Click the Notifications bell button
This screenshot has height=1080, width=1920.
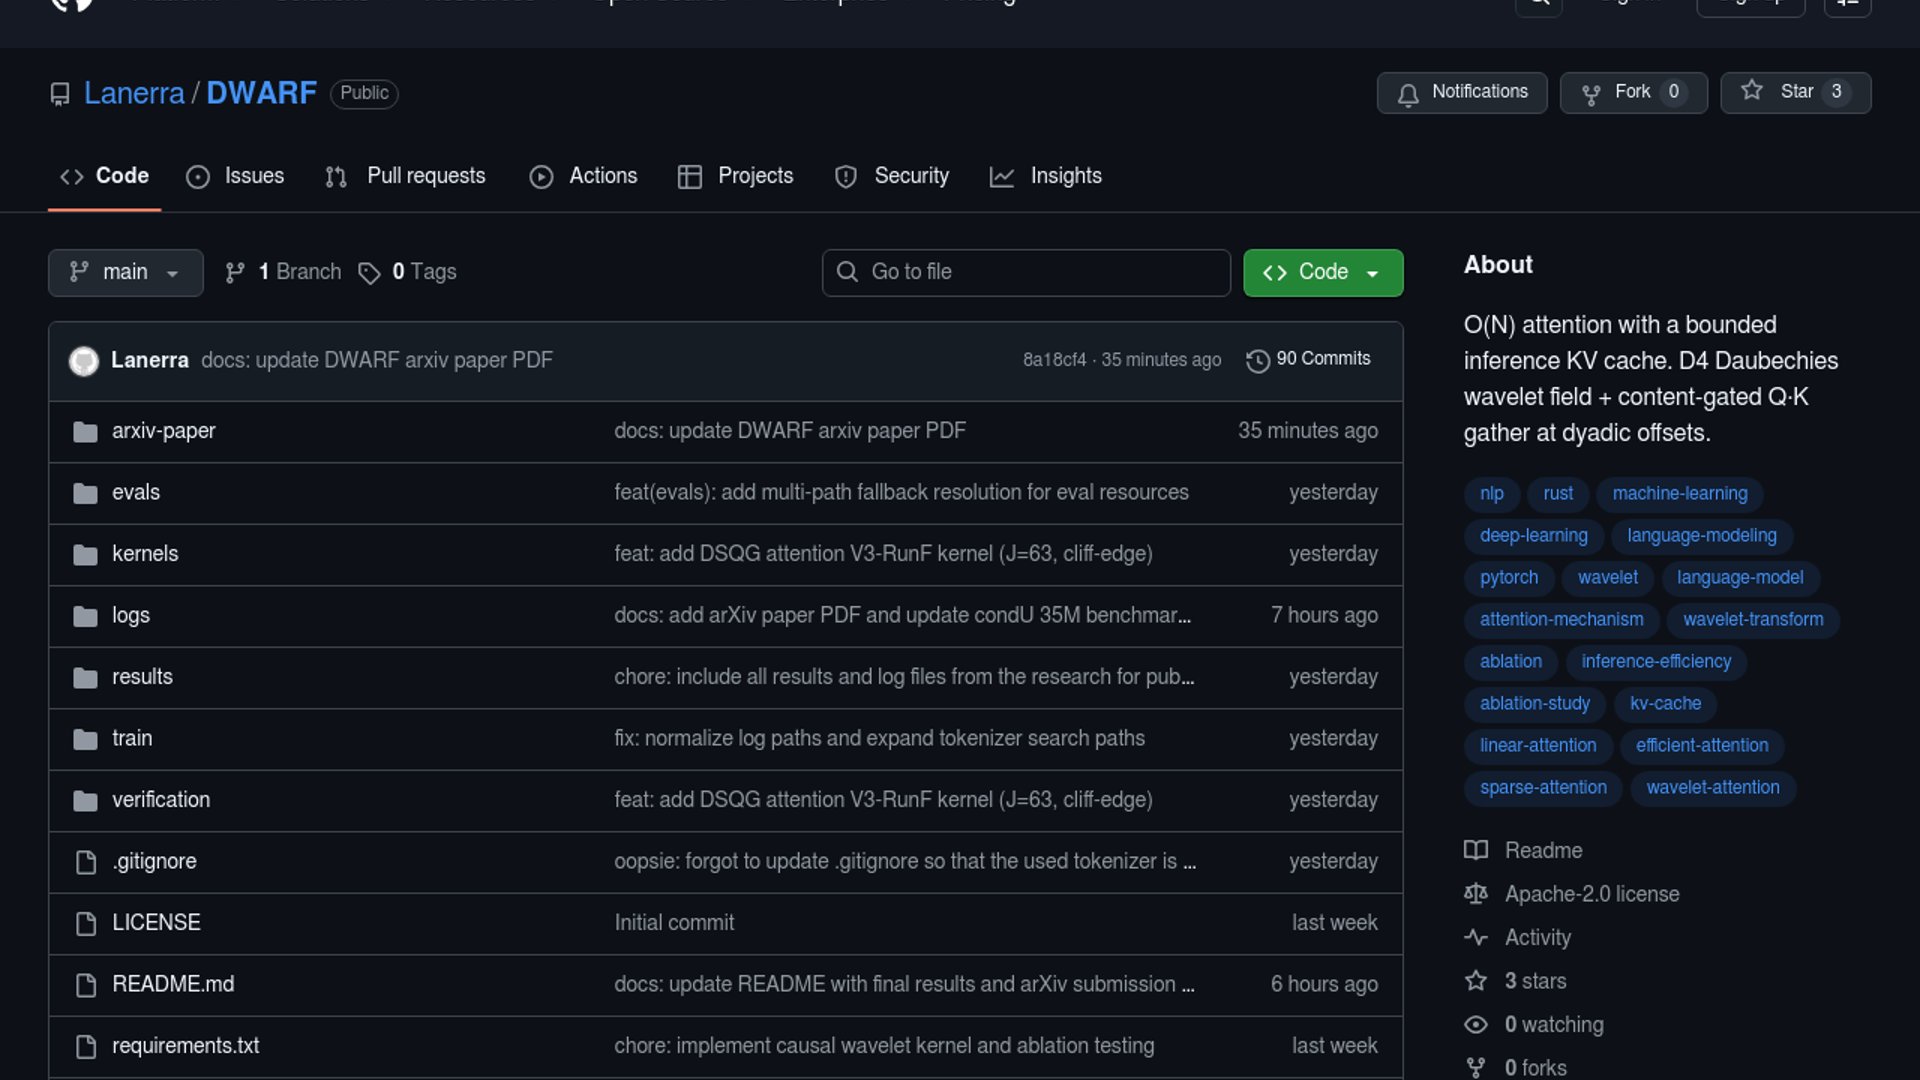tap(1461, 92)
